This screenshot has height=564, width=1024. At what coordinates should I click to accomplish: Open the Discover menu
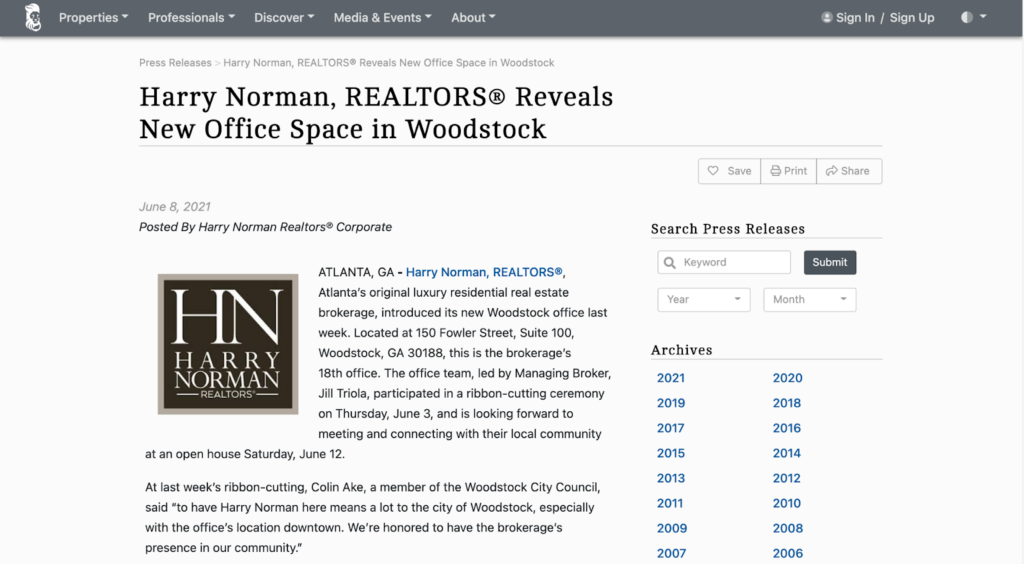click(284, 18)
